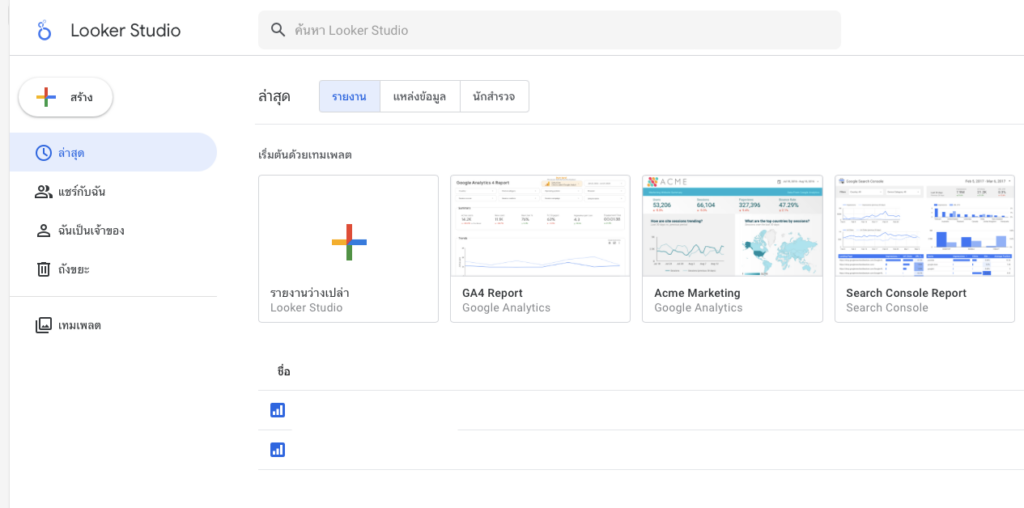Click the search magnifier icon
The height and width of the screenshot is (508, 1024).
(278, 30)
